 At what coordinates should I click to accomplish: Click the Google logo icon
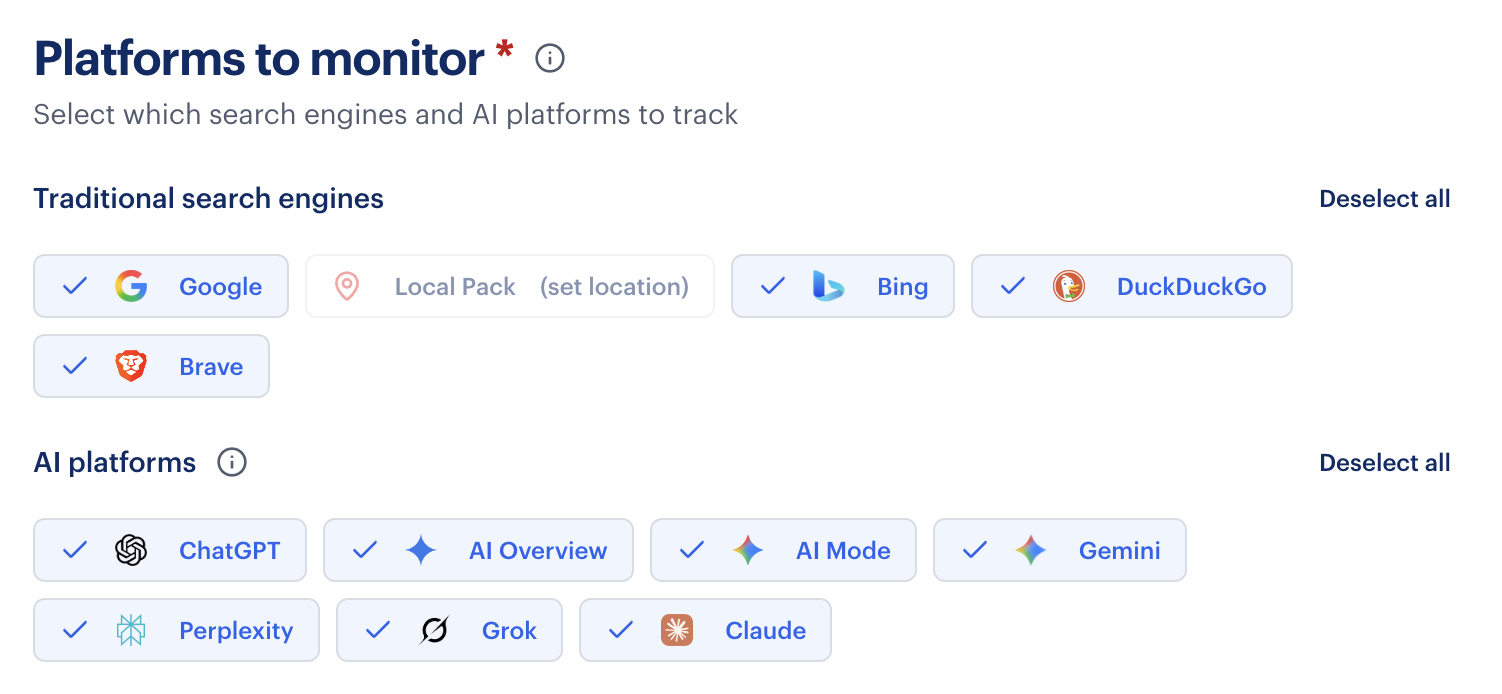[130, 286]
